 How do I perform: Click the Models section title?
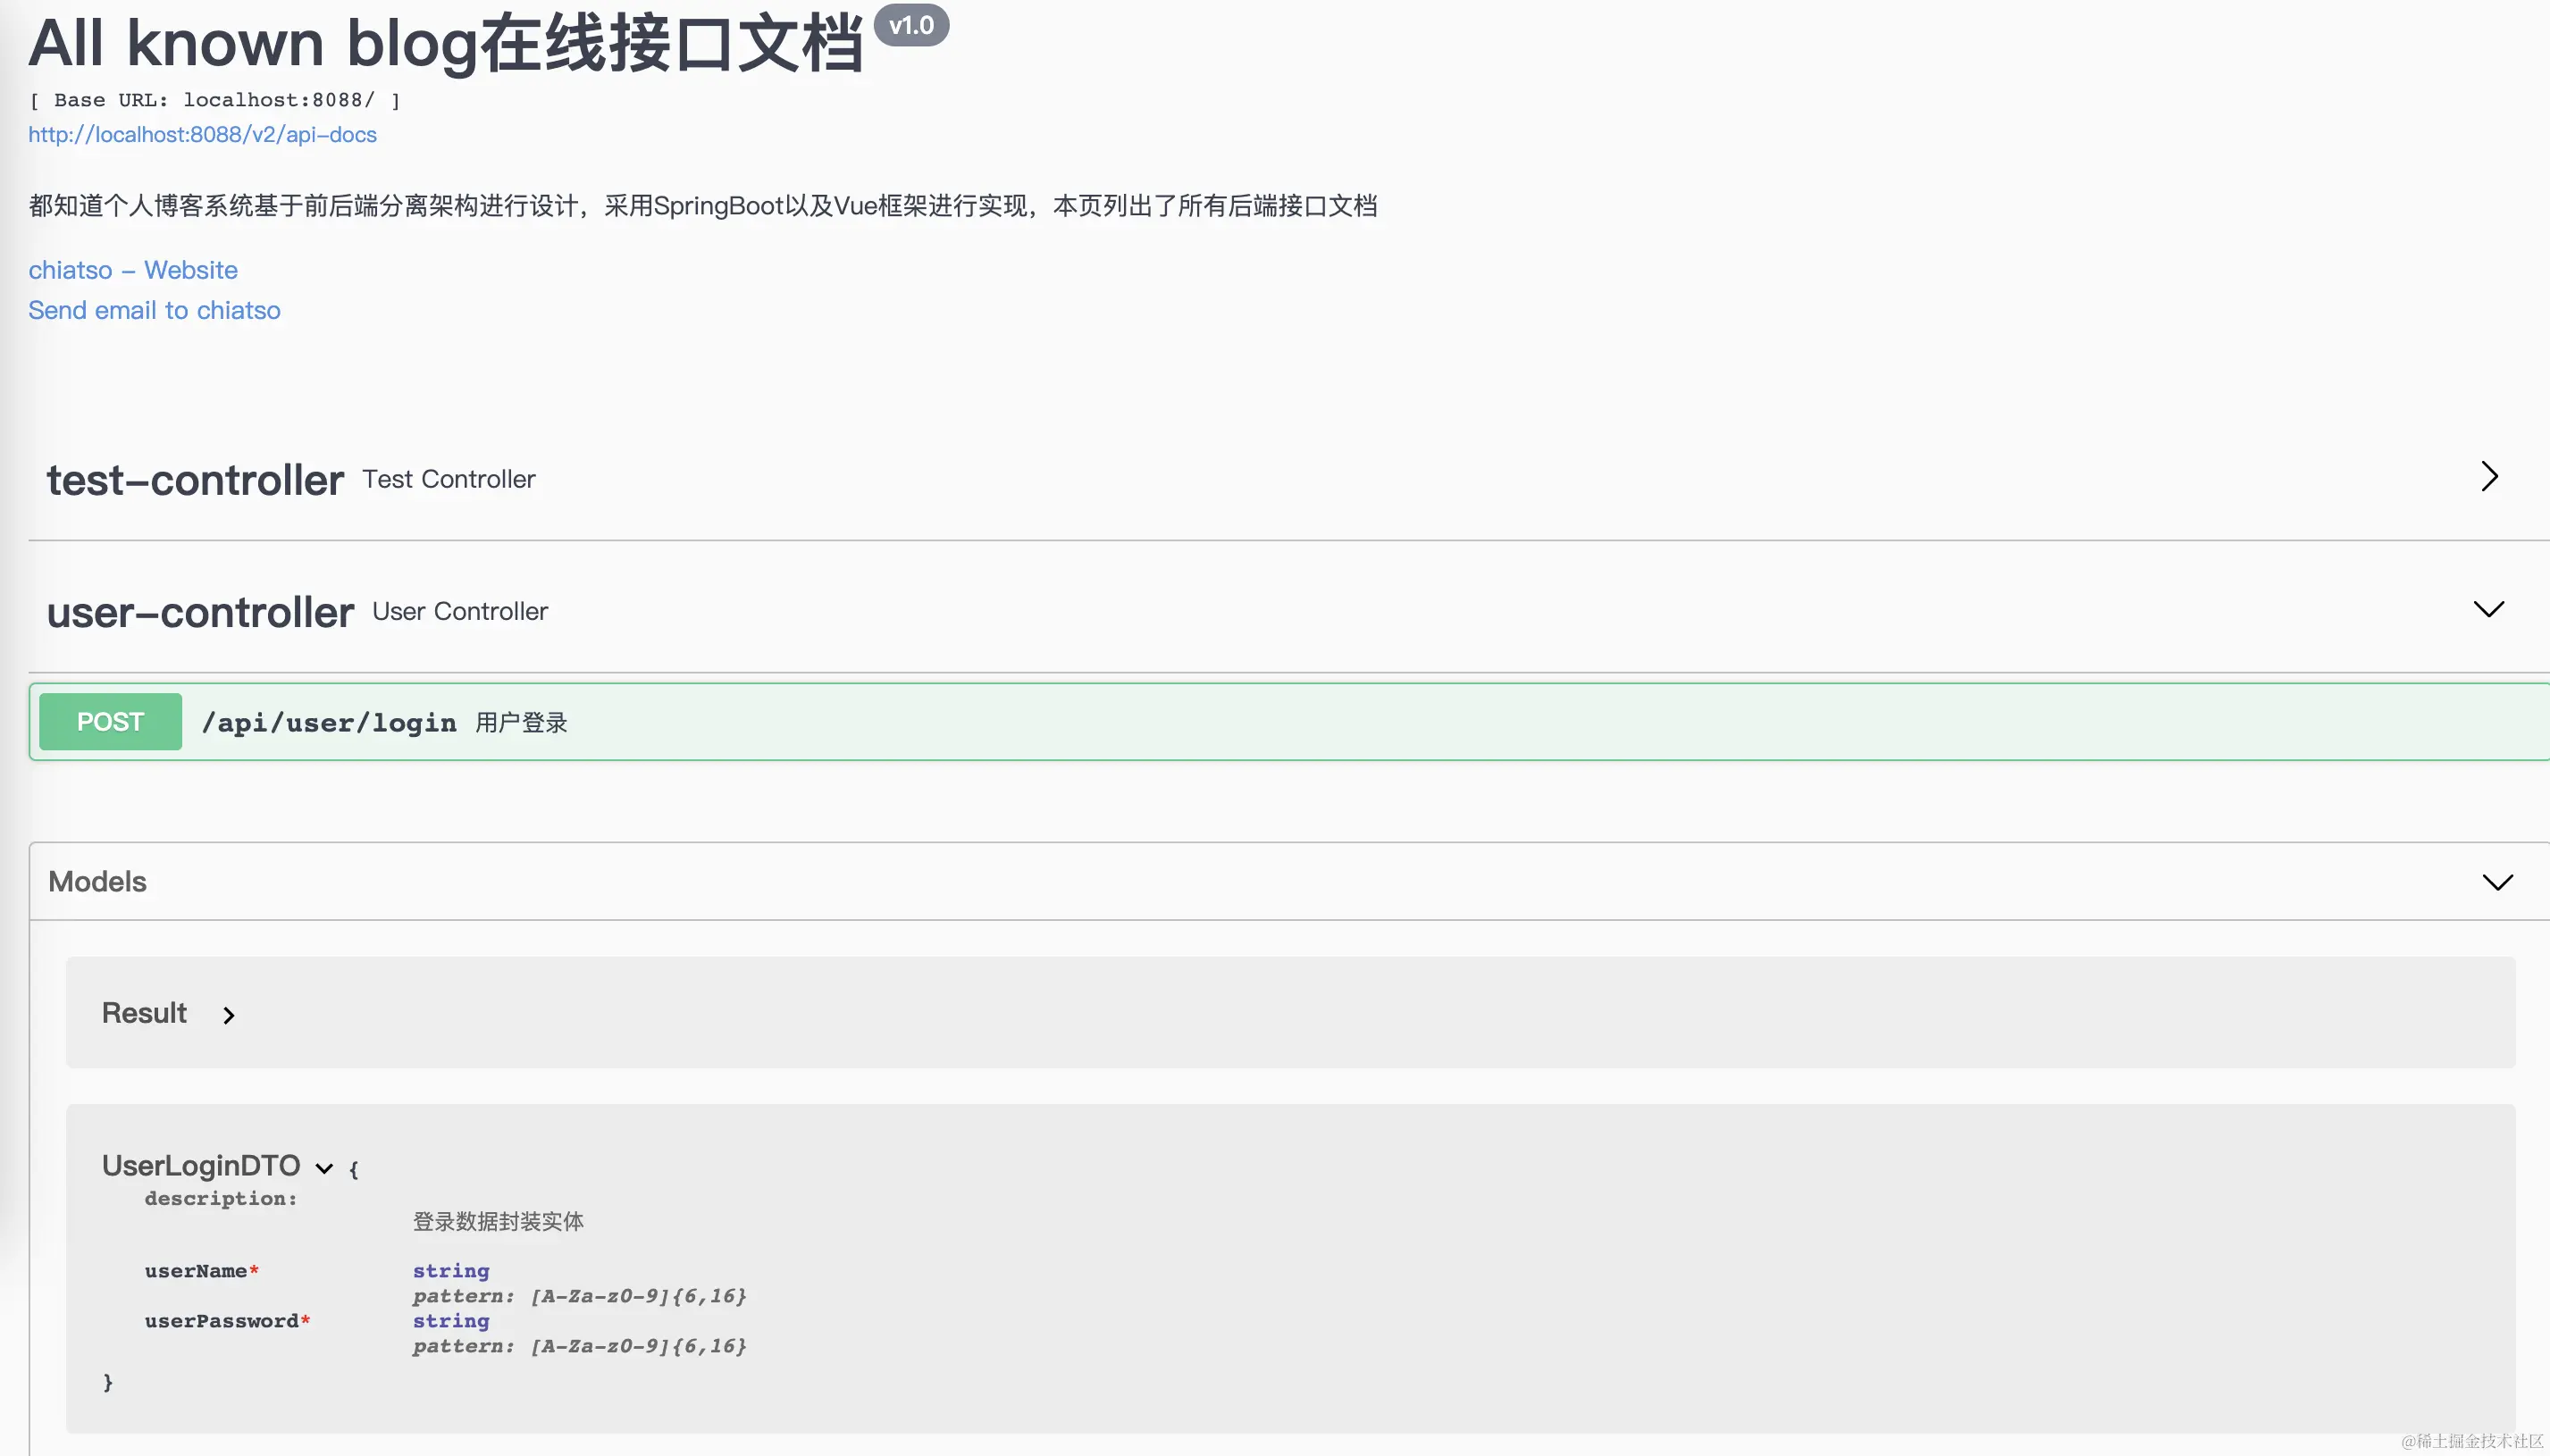click(x=97, y=882)
